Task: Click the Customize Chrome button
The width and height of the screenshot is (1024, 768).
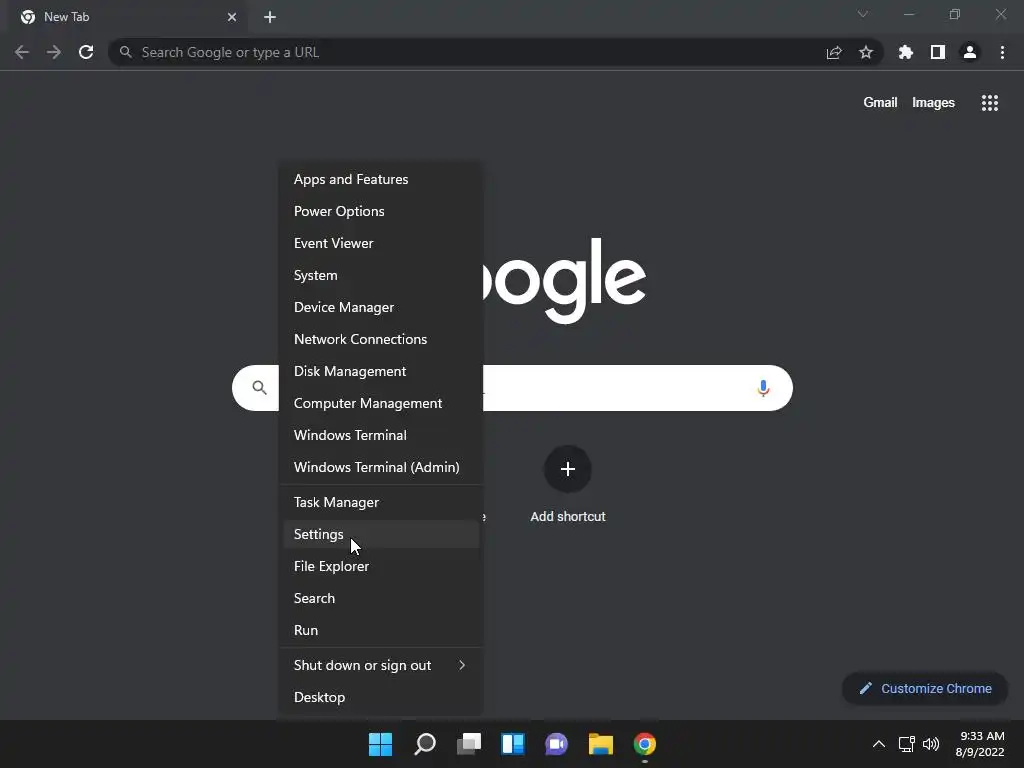Action: click(x=925, y=688)
